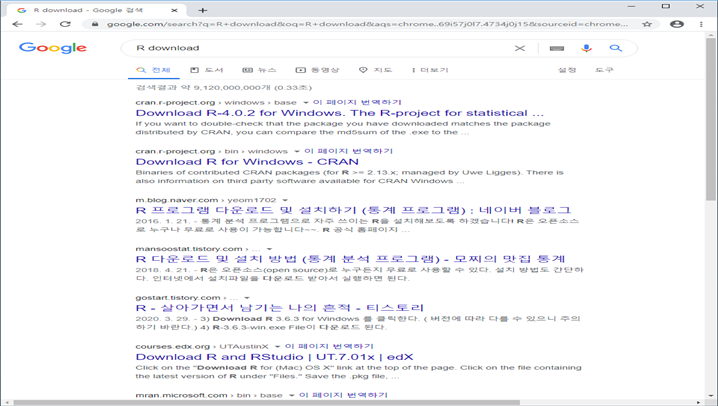The width and height of the screenshot is (718, 406).
Task: Expand dropdown arrow for mran.microsoft.com result
Action: (292, 395)
